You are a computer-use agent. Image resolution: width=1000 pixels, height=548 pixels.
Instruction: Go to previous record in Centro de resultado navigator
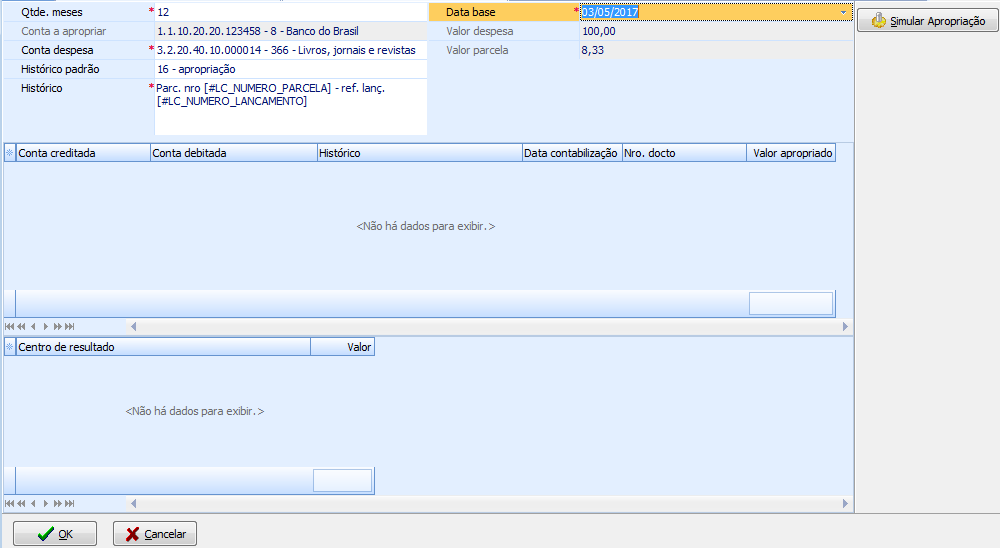[x=33, y=503]
